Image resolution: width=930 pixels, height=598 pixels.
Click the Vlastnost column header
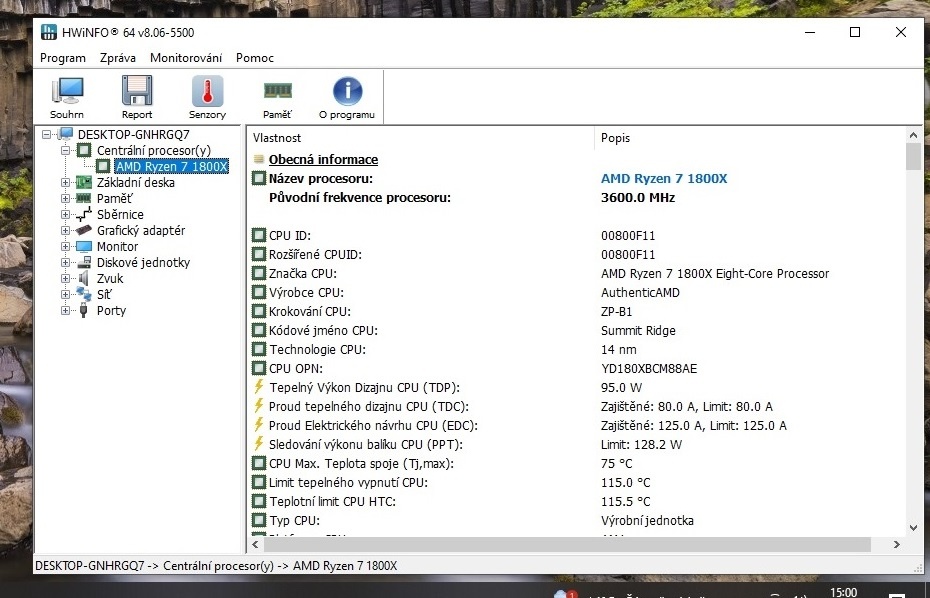coord(277,138)
